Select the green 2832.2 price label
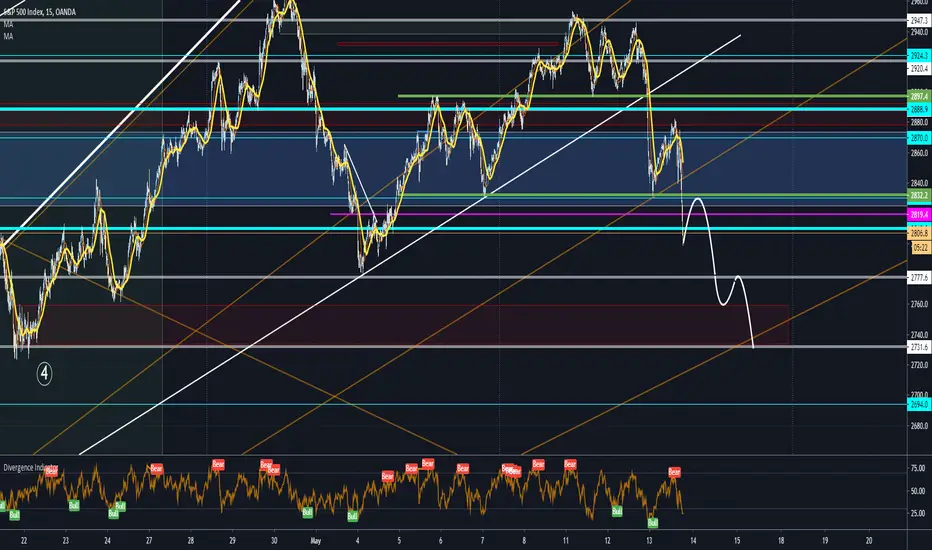932x550 pixels. tap(919, 195)
